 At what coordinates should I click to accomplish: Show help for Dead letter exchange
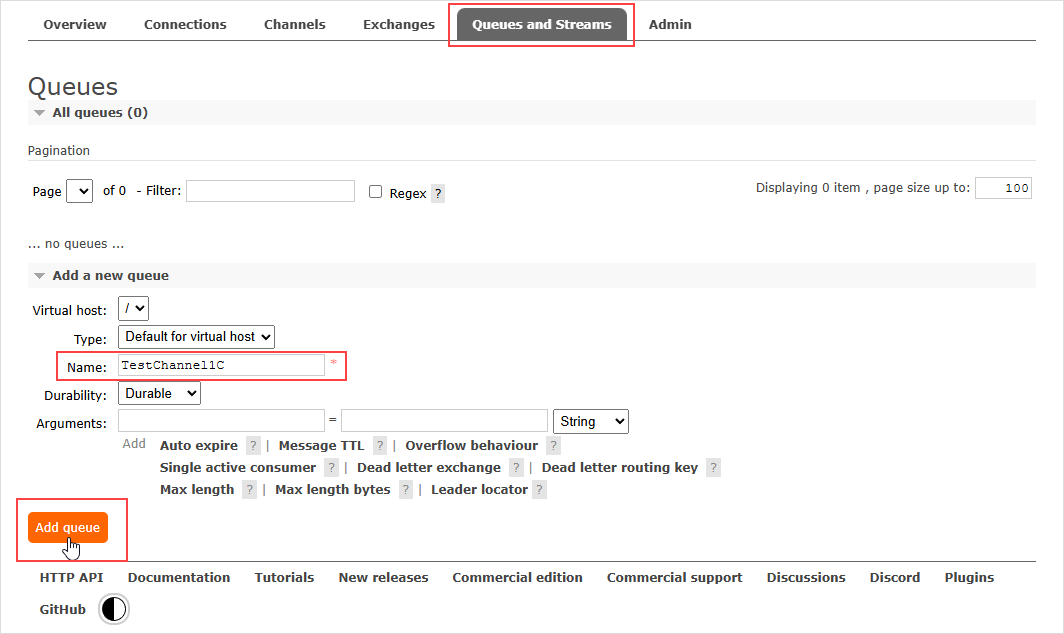click(516, 468)
